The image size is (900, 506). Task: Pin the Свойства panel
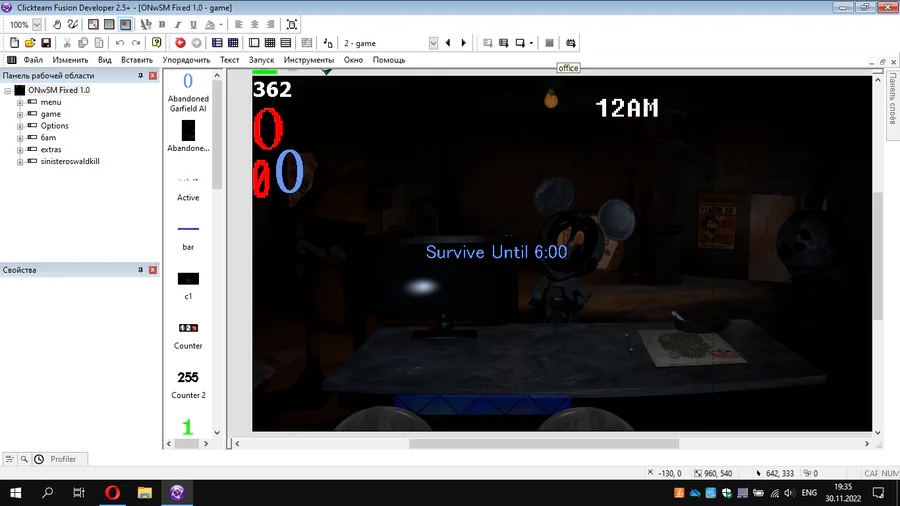click(x=141, y=270)
